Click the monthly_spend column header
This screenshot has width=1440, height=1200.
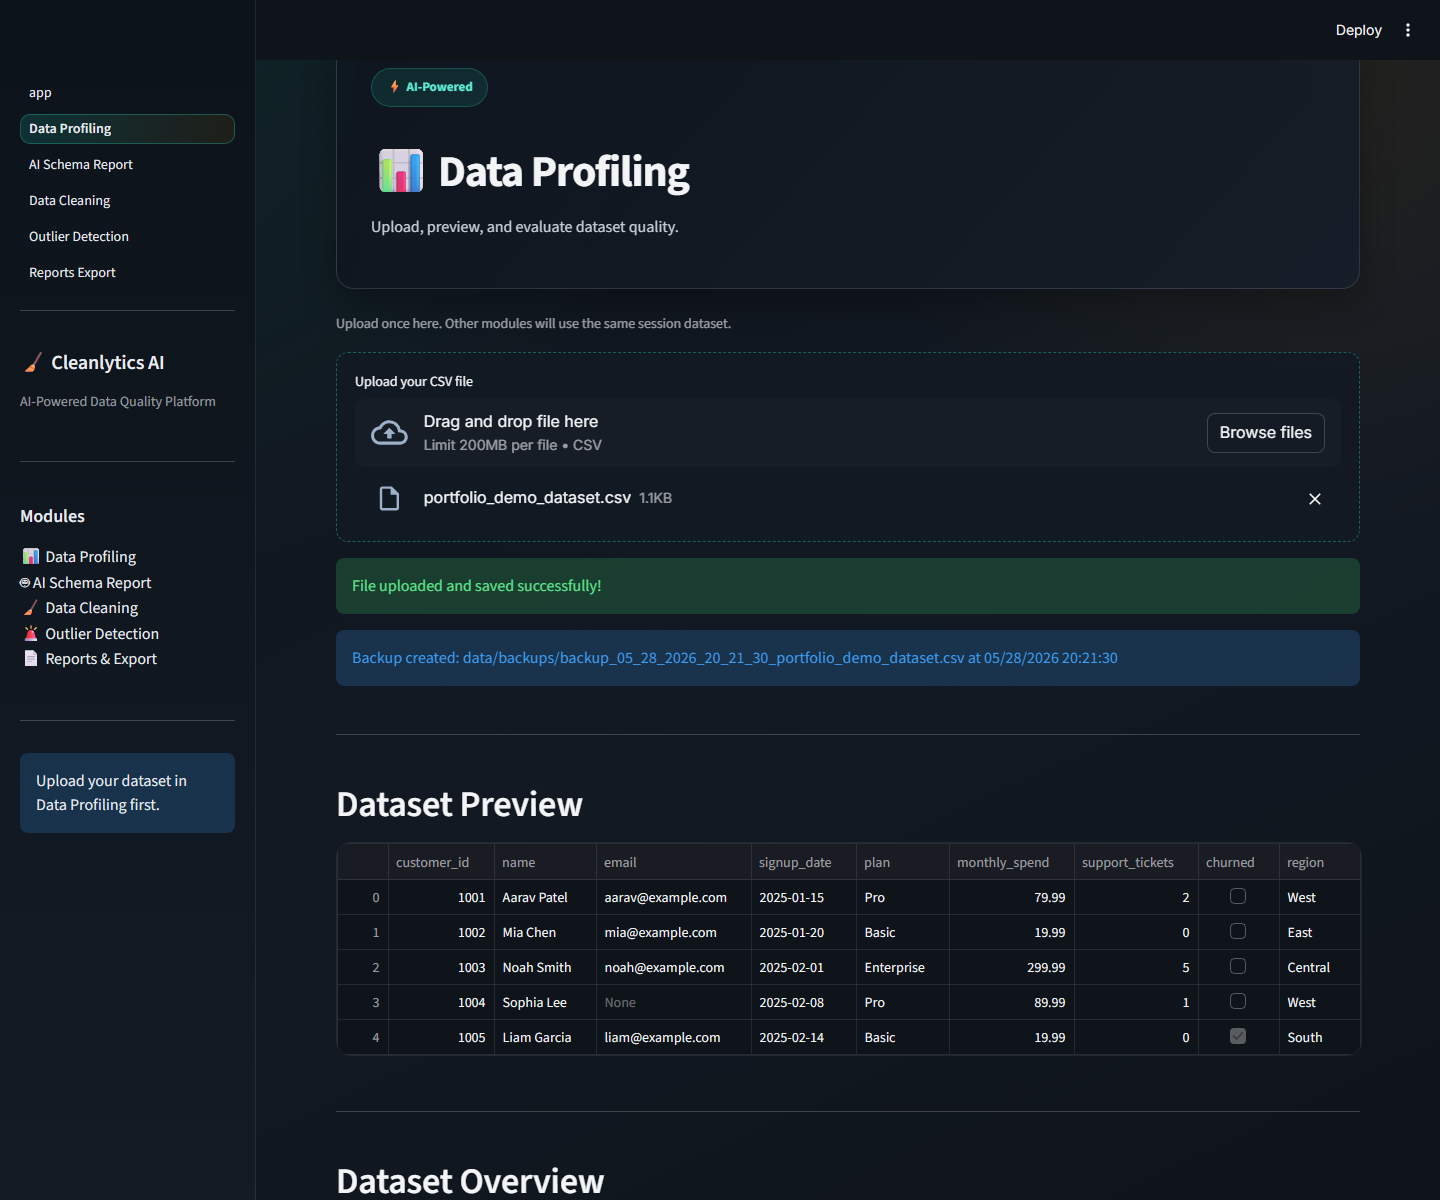1011,862
